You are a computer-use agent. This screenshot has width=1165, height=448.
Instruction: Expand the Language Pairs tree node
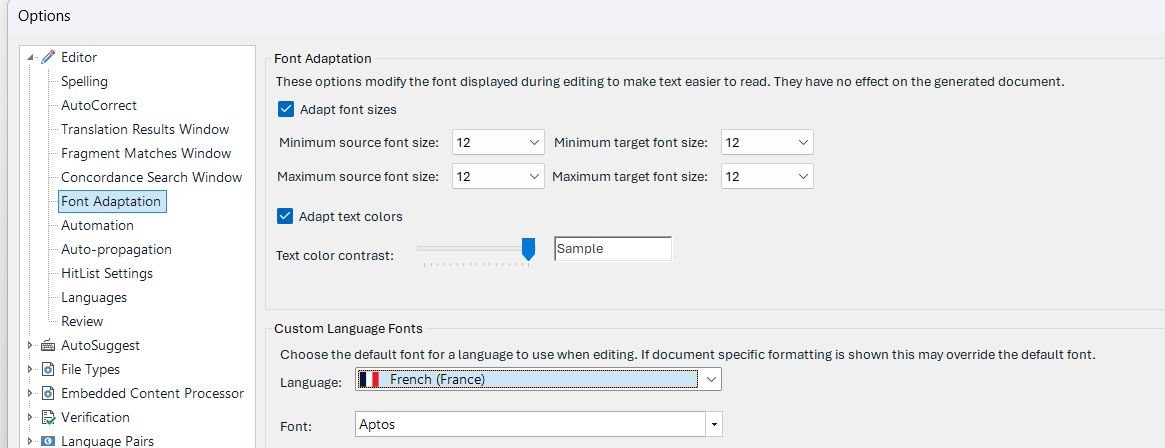tap(30, 441)
